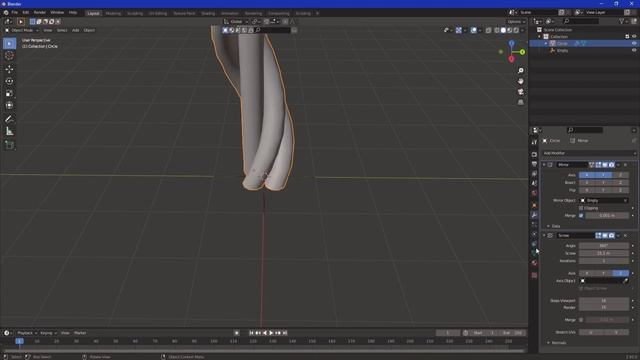Open timeline Keying menu
This screenshot has width=640, height=360.
click(x=48, y=333)
